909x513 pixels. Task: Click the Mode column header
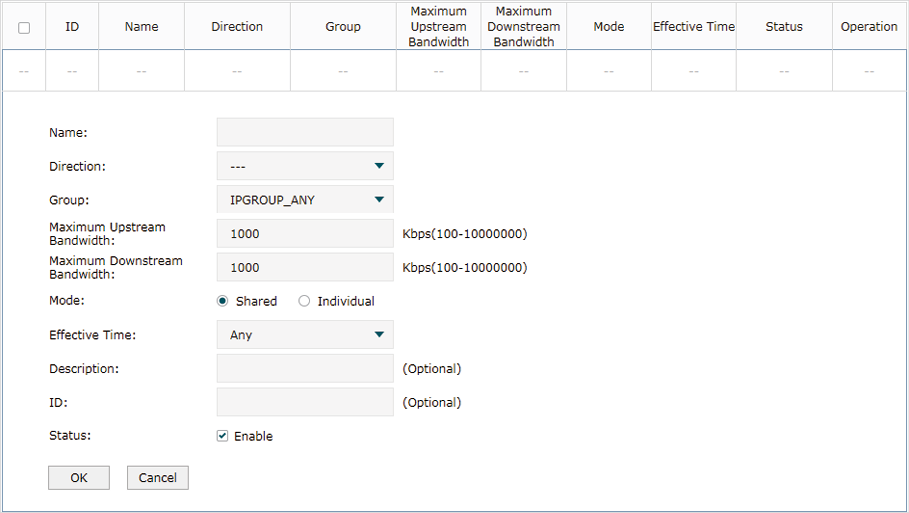(609, 27)
